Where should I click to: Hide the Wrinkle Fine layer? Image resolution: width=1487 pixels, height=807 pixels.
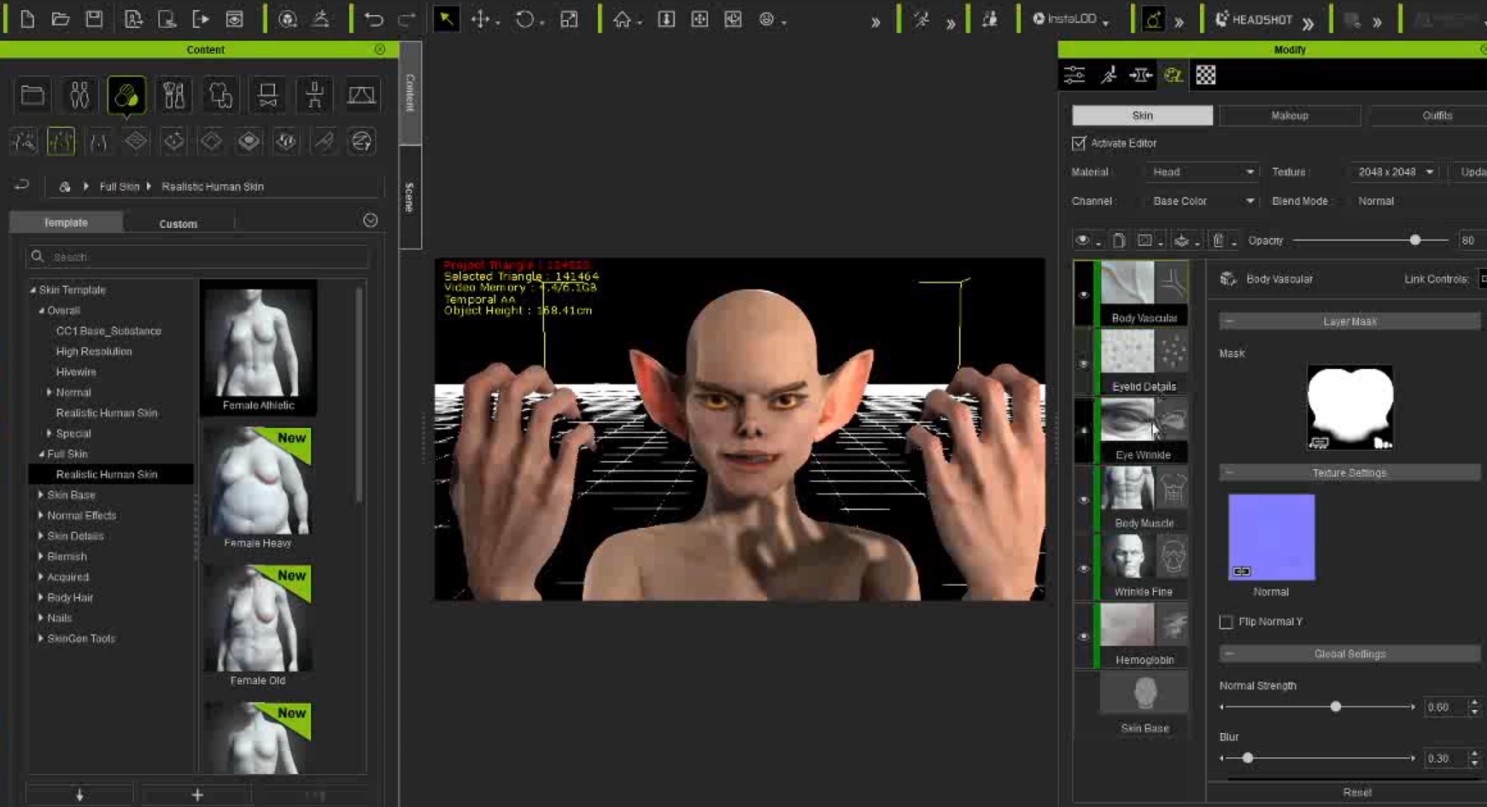tap(1083, 568)
